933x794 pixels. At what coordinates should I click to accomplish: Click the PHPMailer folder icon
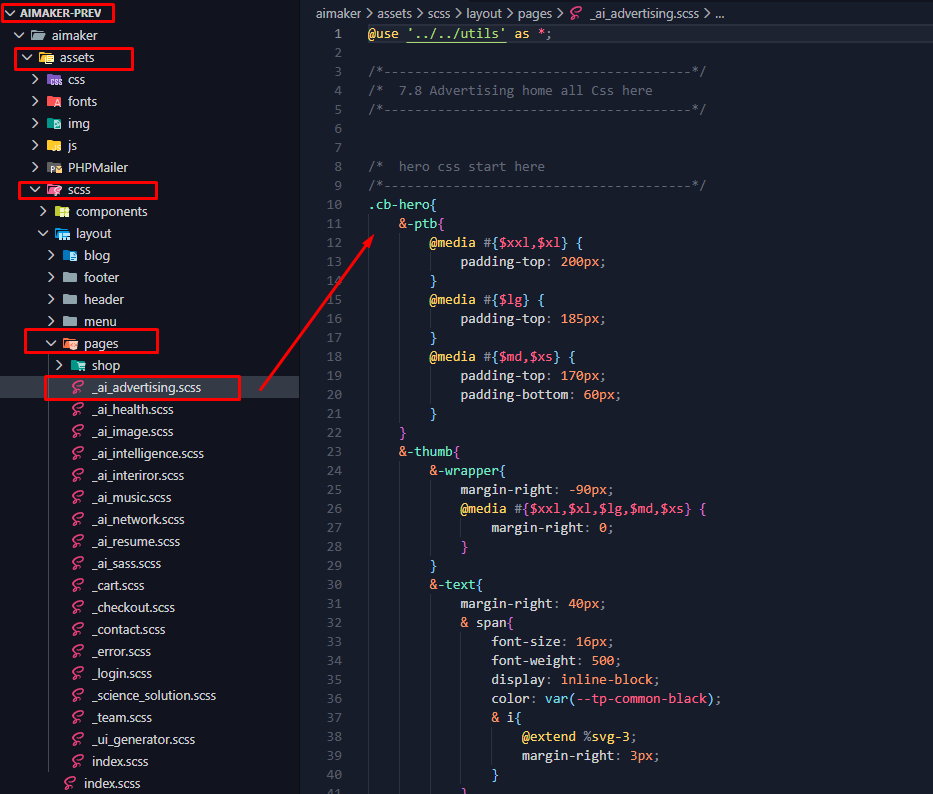coord(54,168)
